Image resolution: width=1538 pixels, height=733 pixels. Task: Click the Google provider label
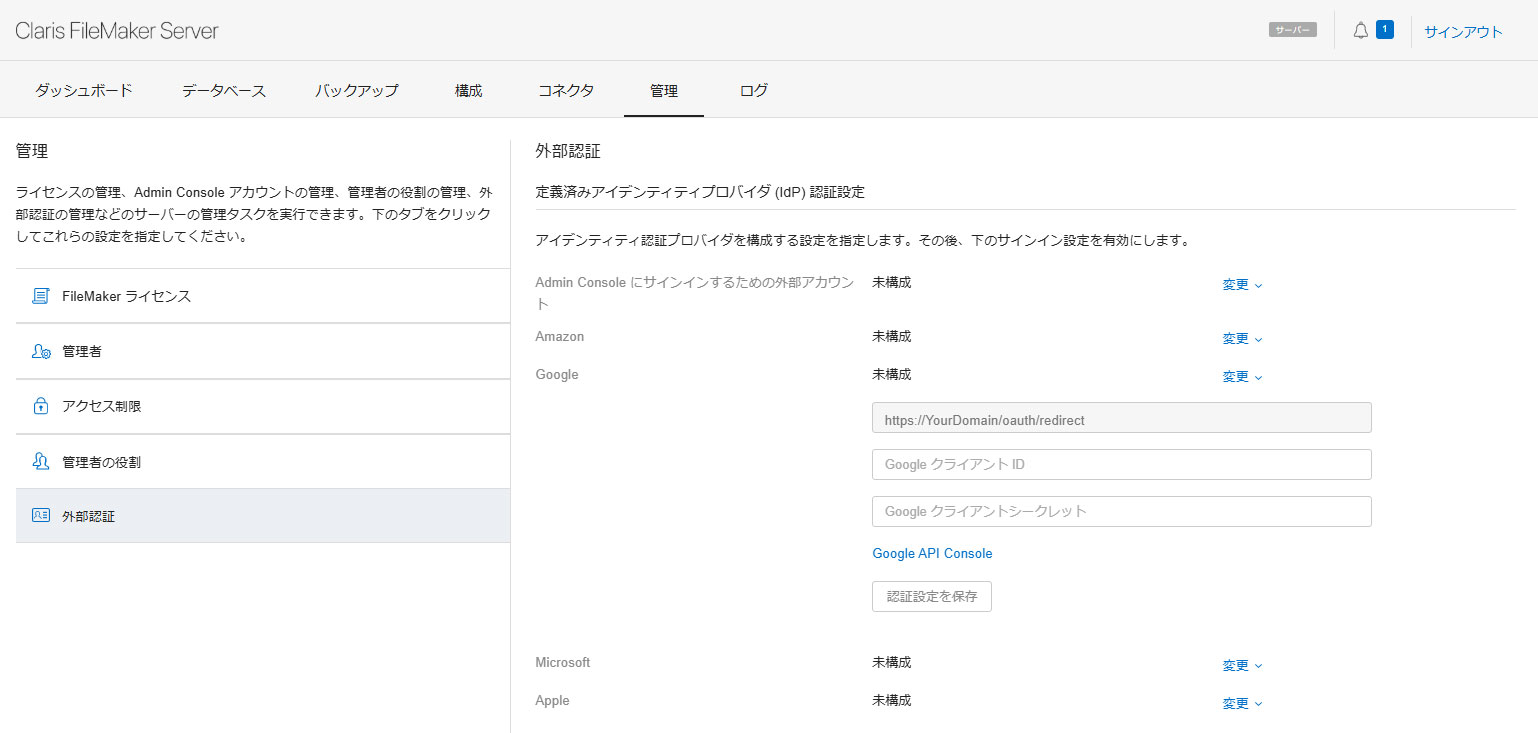pos(557,375)
